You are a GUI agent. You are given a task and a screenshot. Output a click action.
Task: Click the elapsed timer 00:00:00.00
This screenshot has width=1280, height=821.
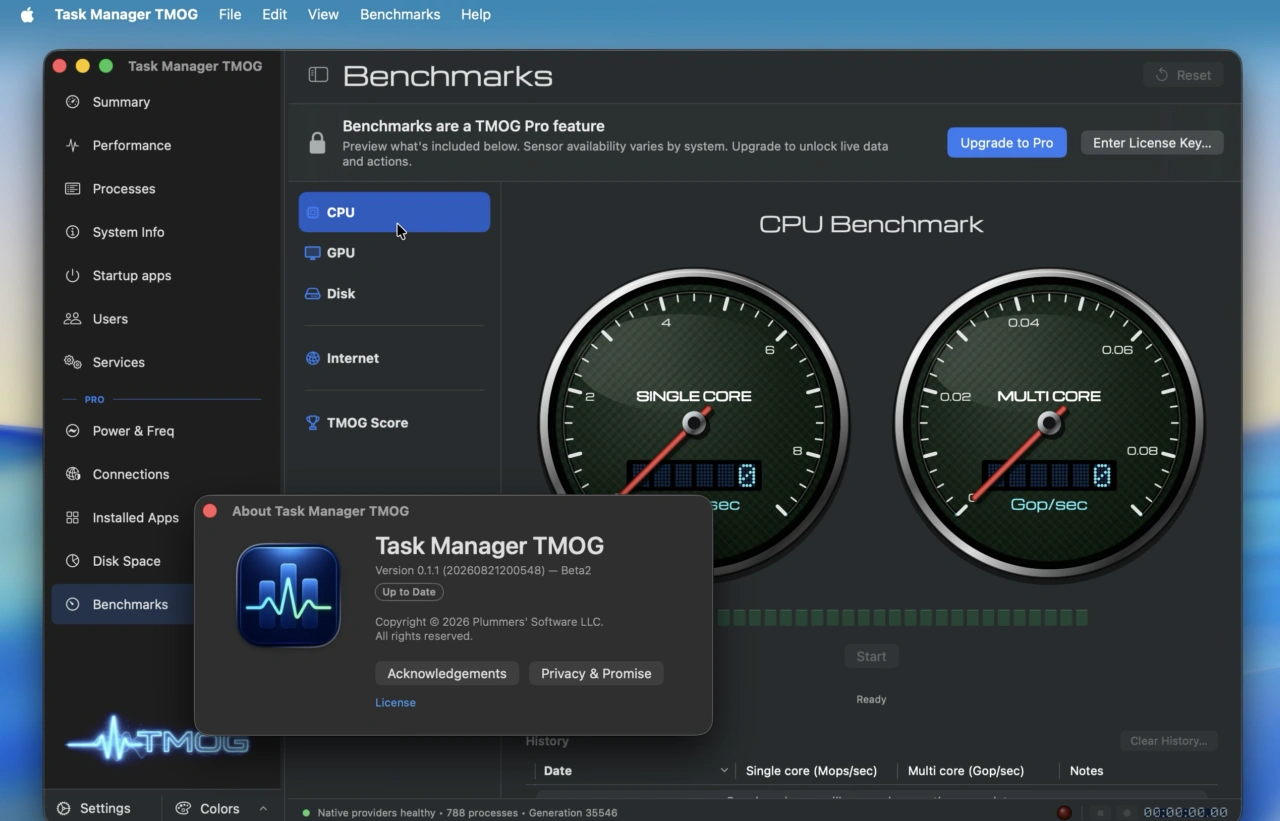coord(1185,812)
